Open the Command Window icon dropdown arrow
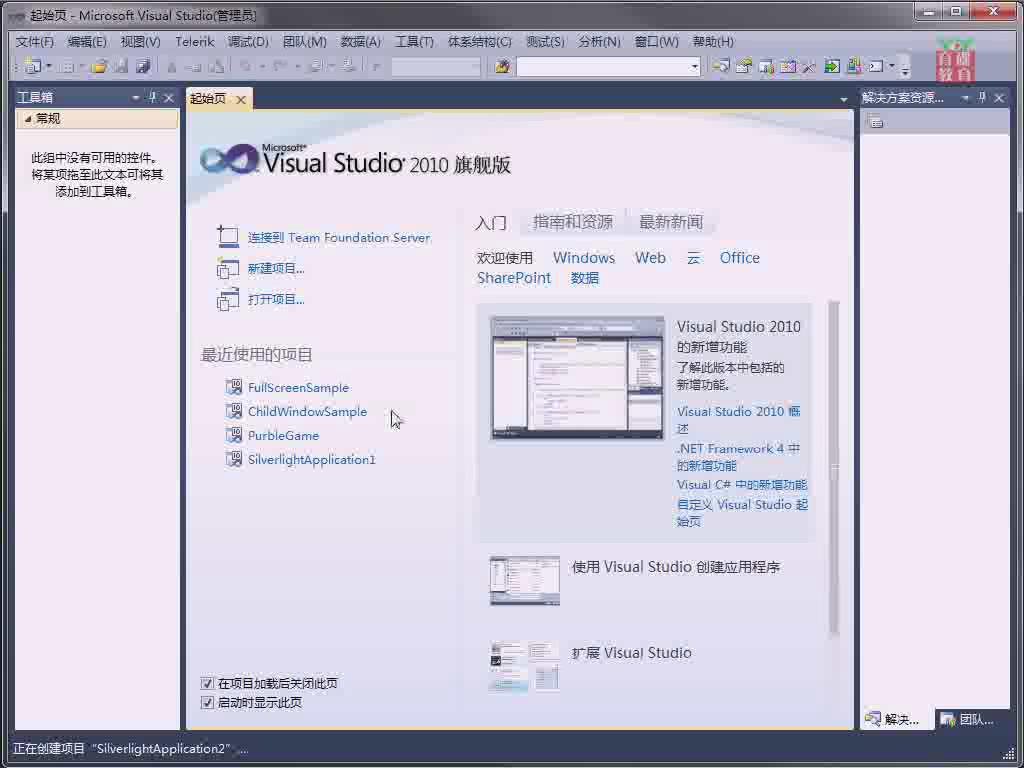This screenshot has width=1024, height=768. pos(891,66)
